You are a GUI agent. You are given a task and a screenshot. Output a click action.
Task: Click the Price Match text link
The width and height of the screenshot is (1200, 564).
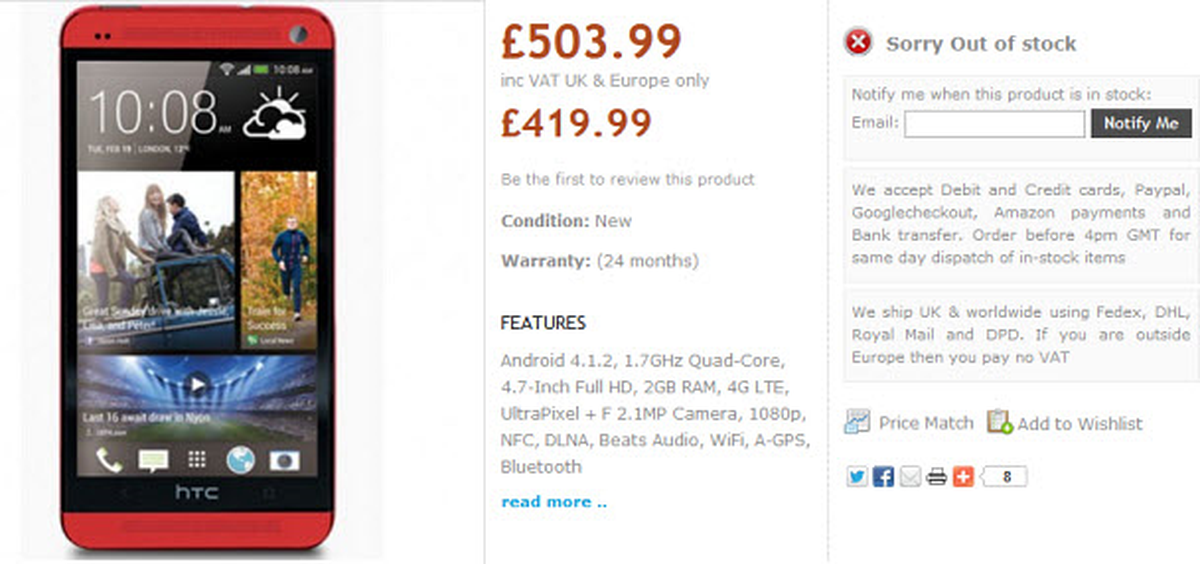pos(925,423)
